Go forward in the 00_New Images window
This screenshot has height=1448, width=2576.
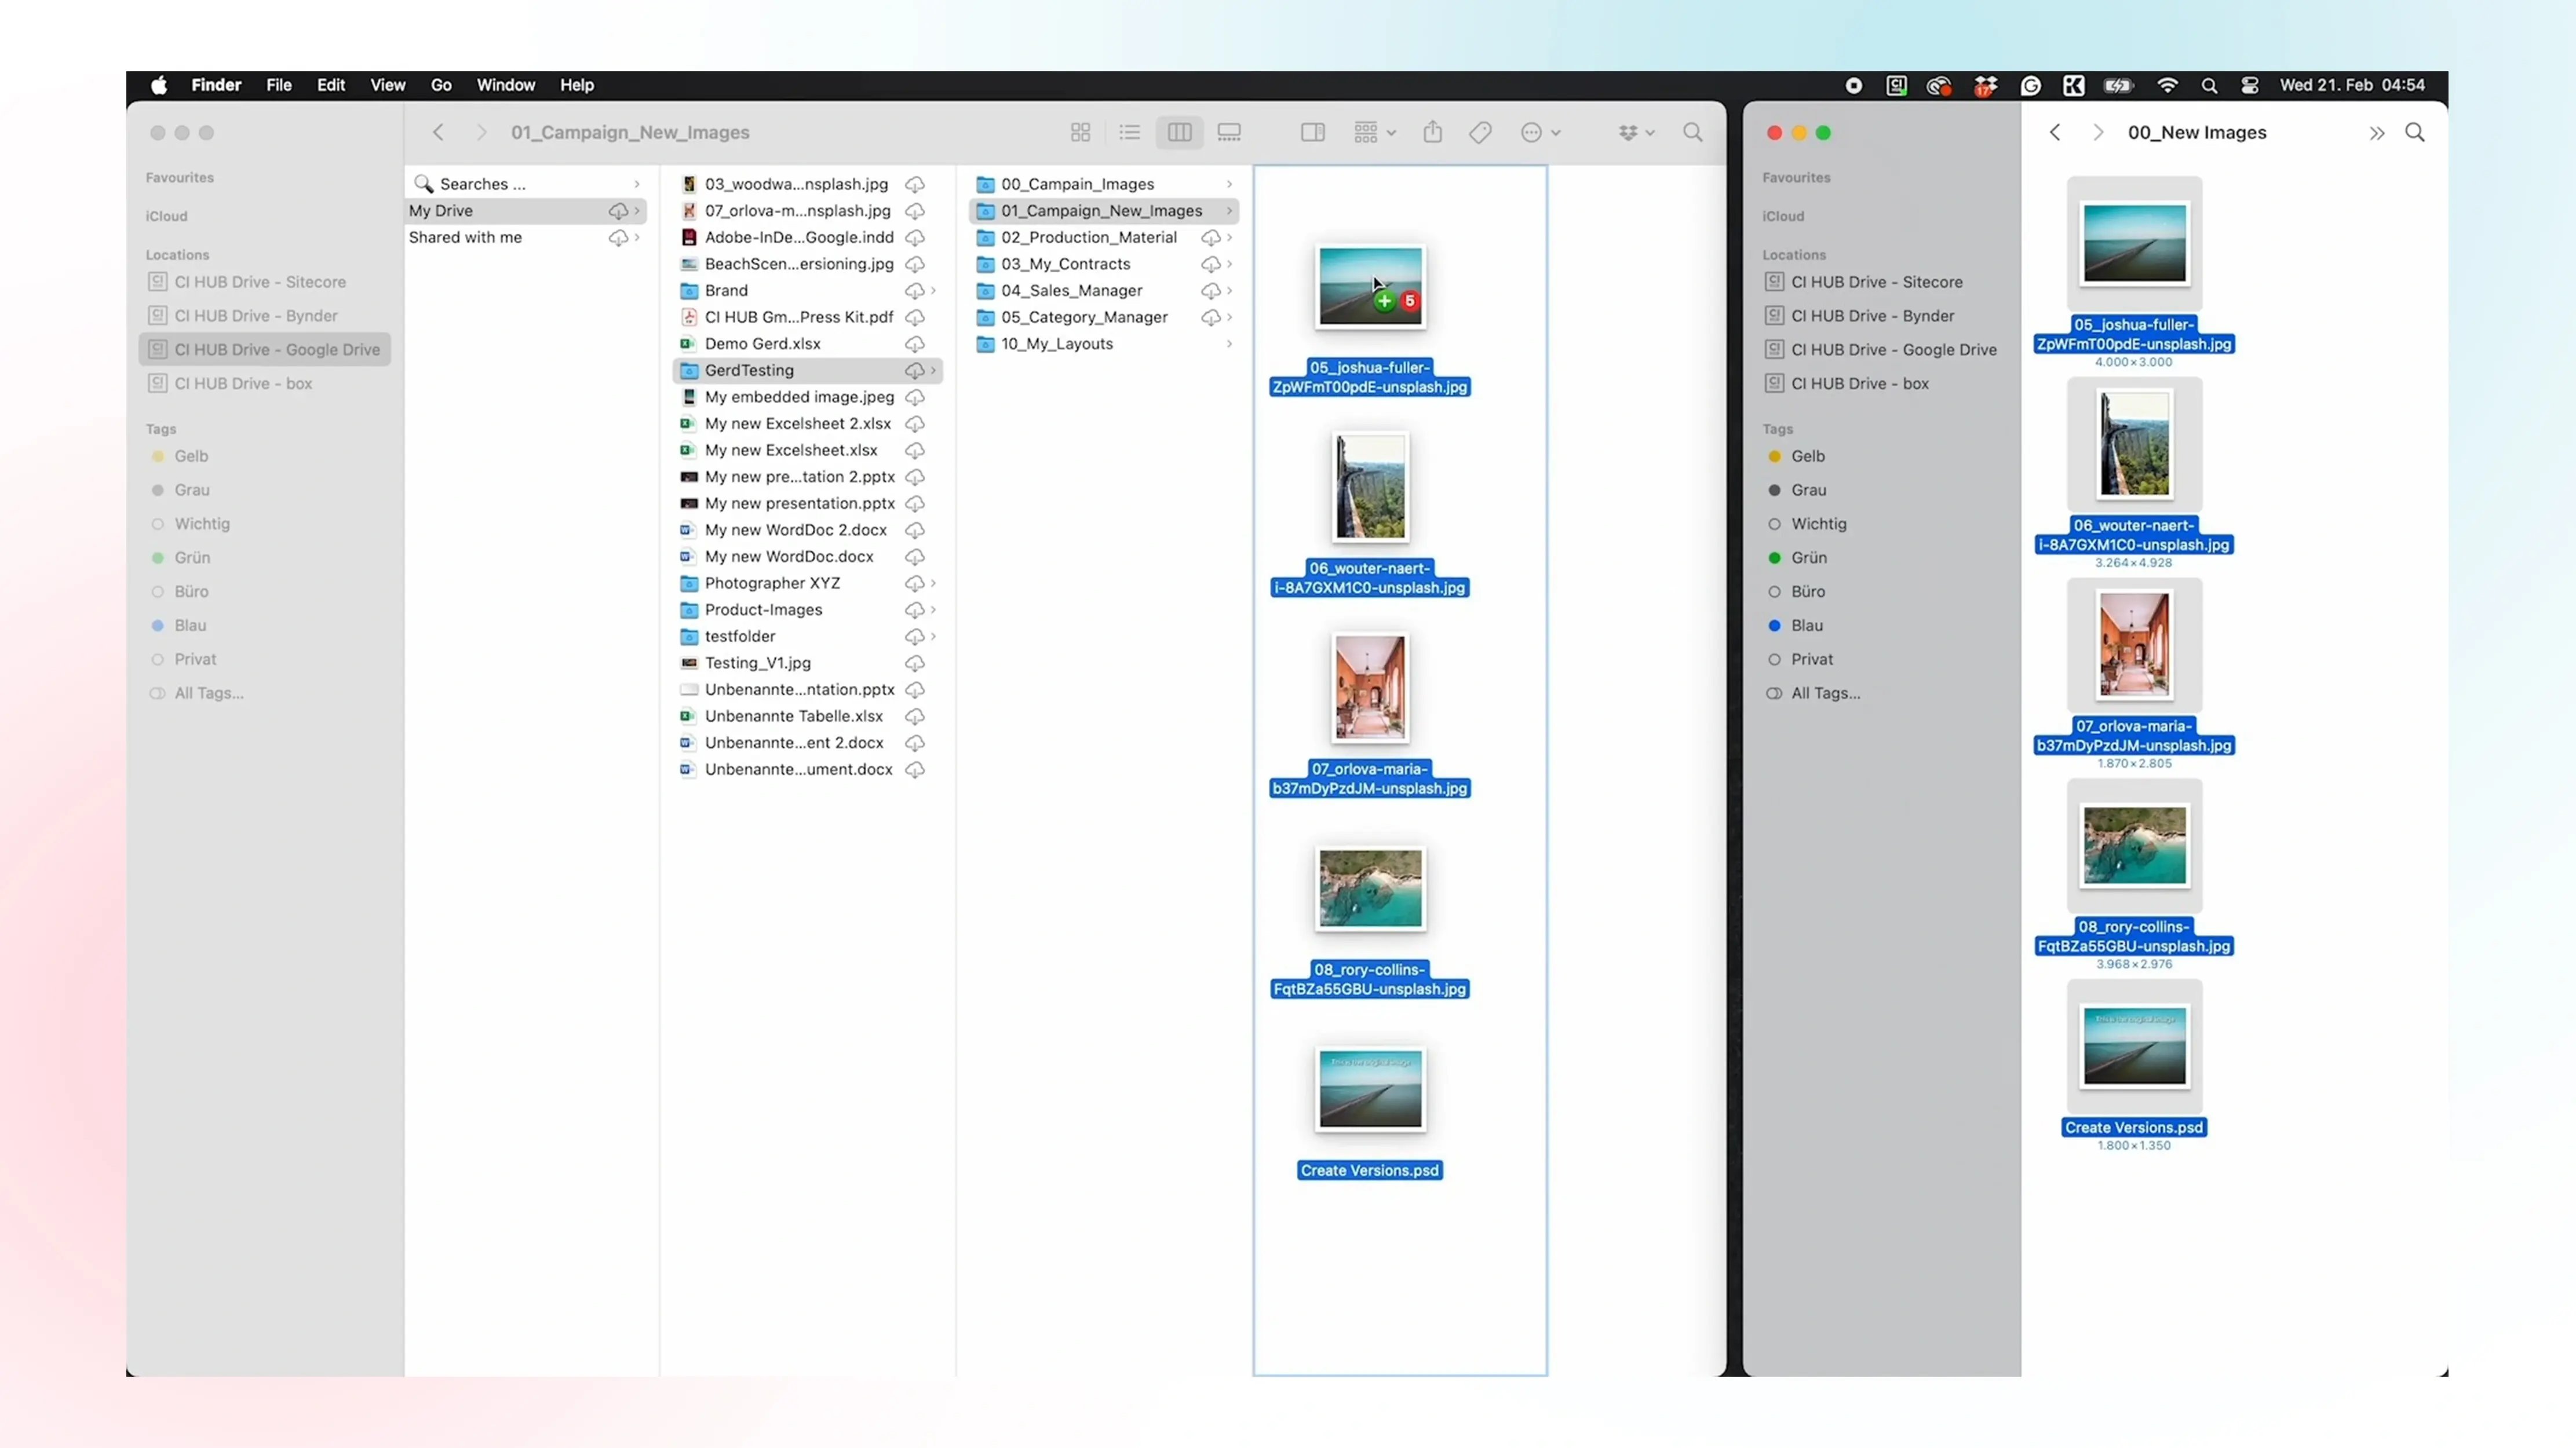(x=2098, y=133)
